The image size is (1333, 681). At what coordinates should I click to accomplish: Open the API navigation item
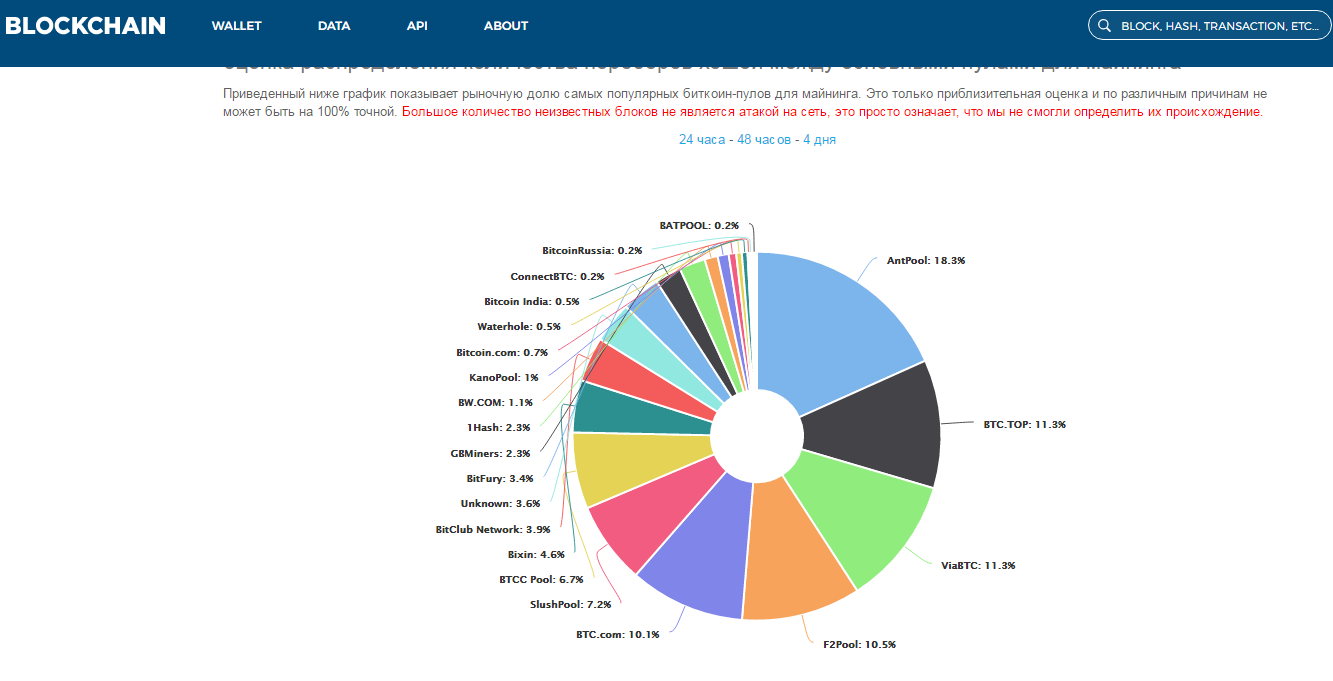pos(417,26)
